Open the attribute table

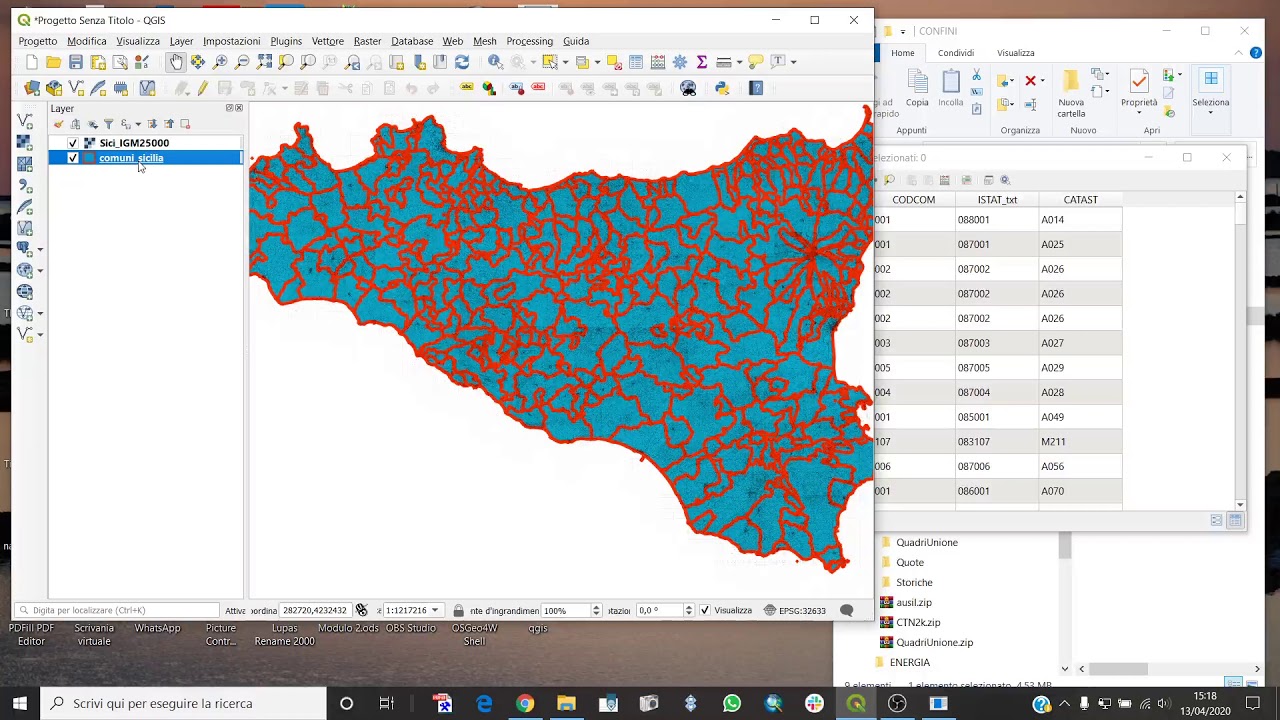tap(636, 62)
